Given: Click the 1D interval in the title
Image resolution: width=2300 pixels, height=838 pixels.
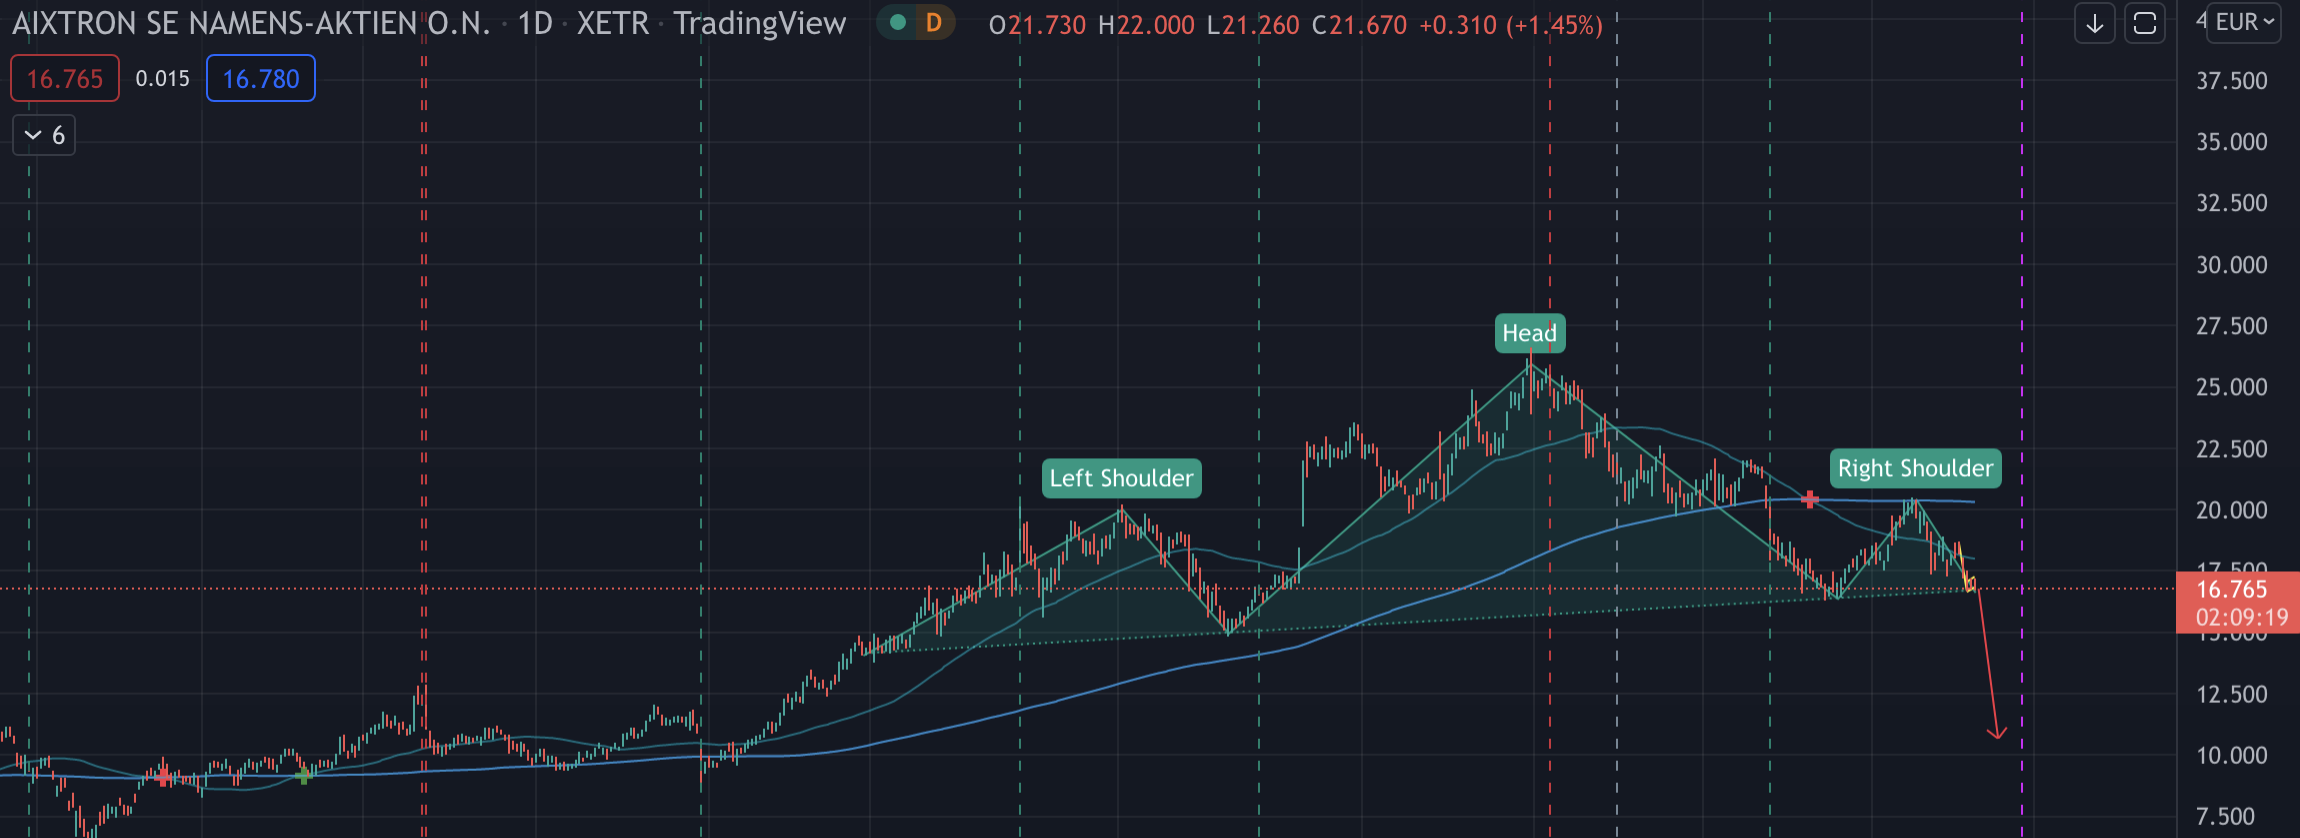Looking at the screenshot, I should pyautogui.click(x=535, y=23).
